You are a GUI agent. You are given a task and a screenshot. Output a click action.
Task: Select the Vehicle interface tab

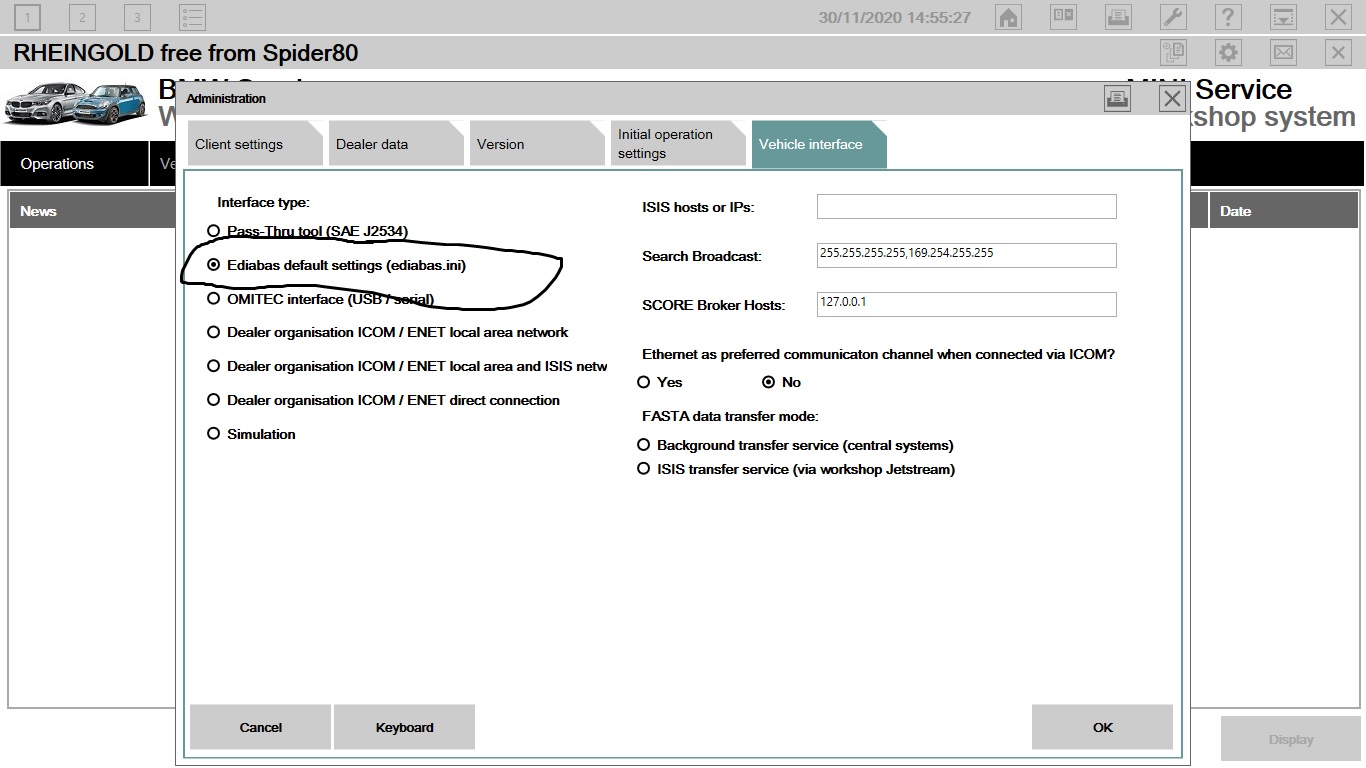[x=819, y=144]
